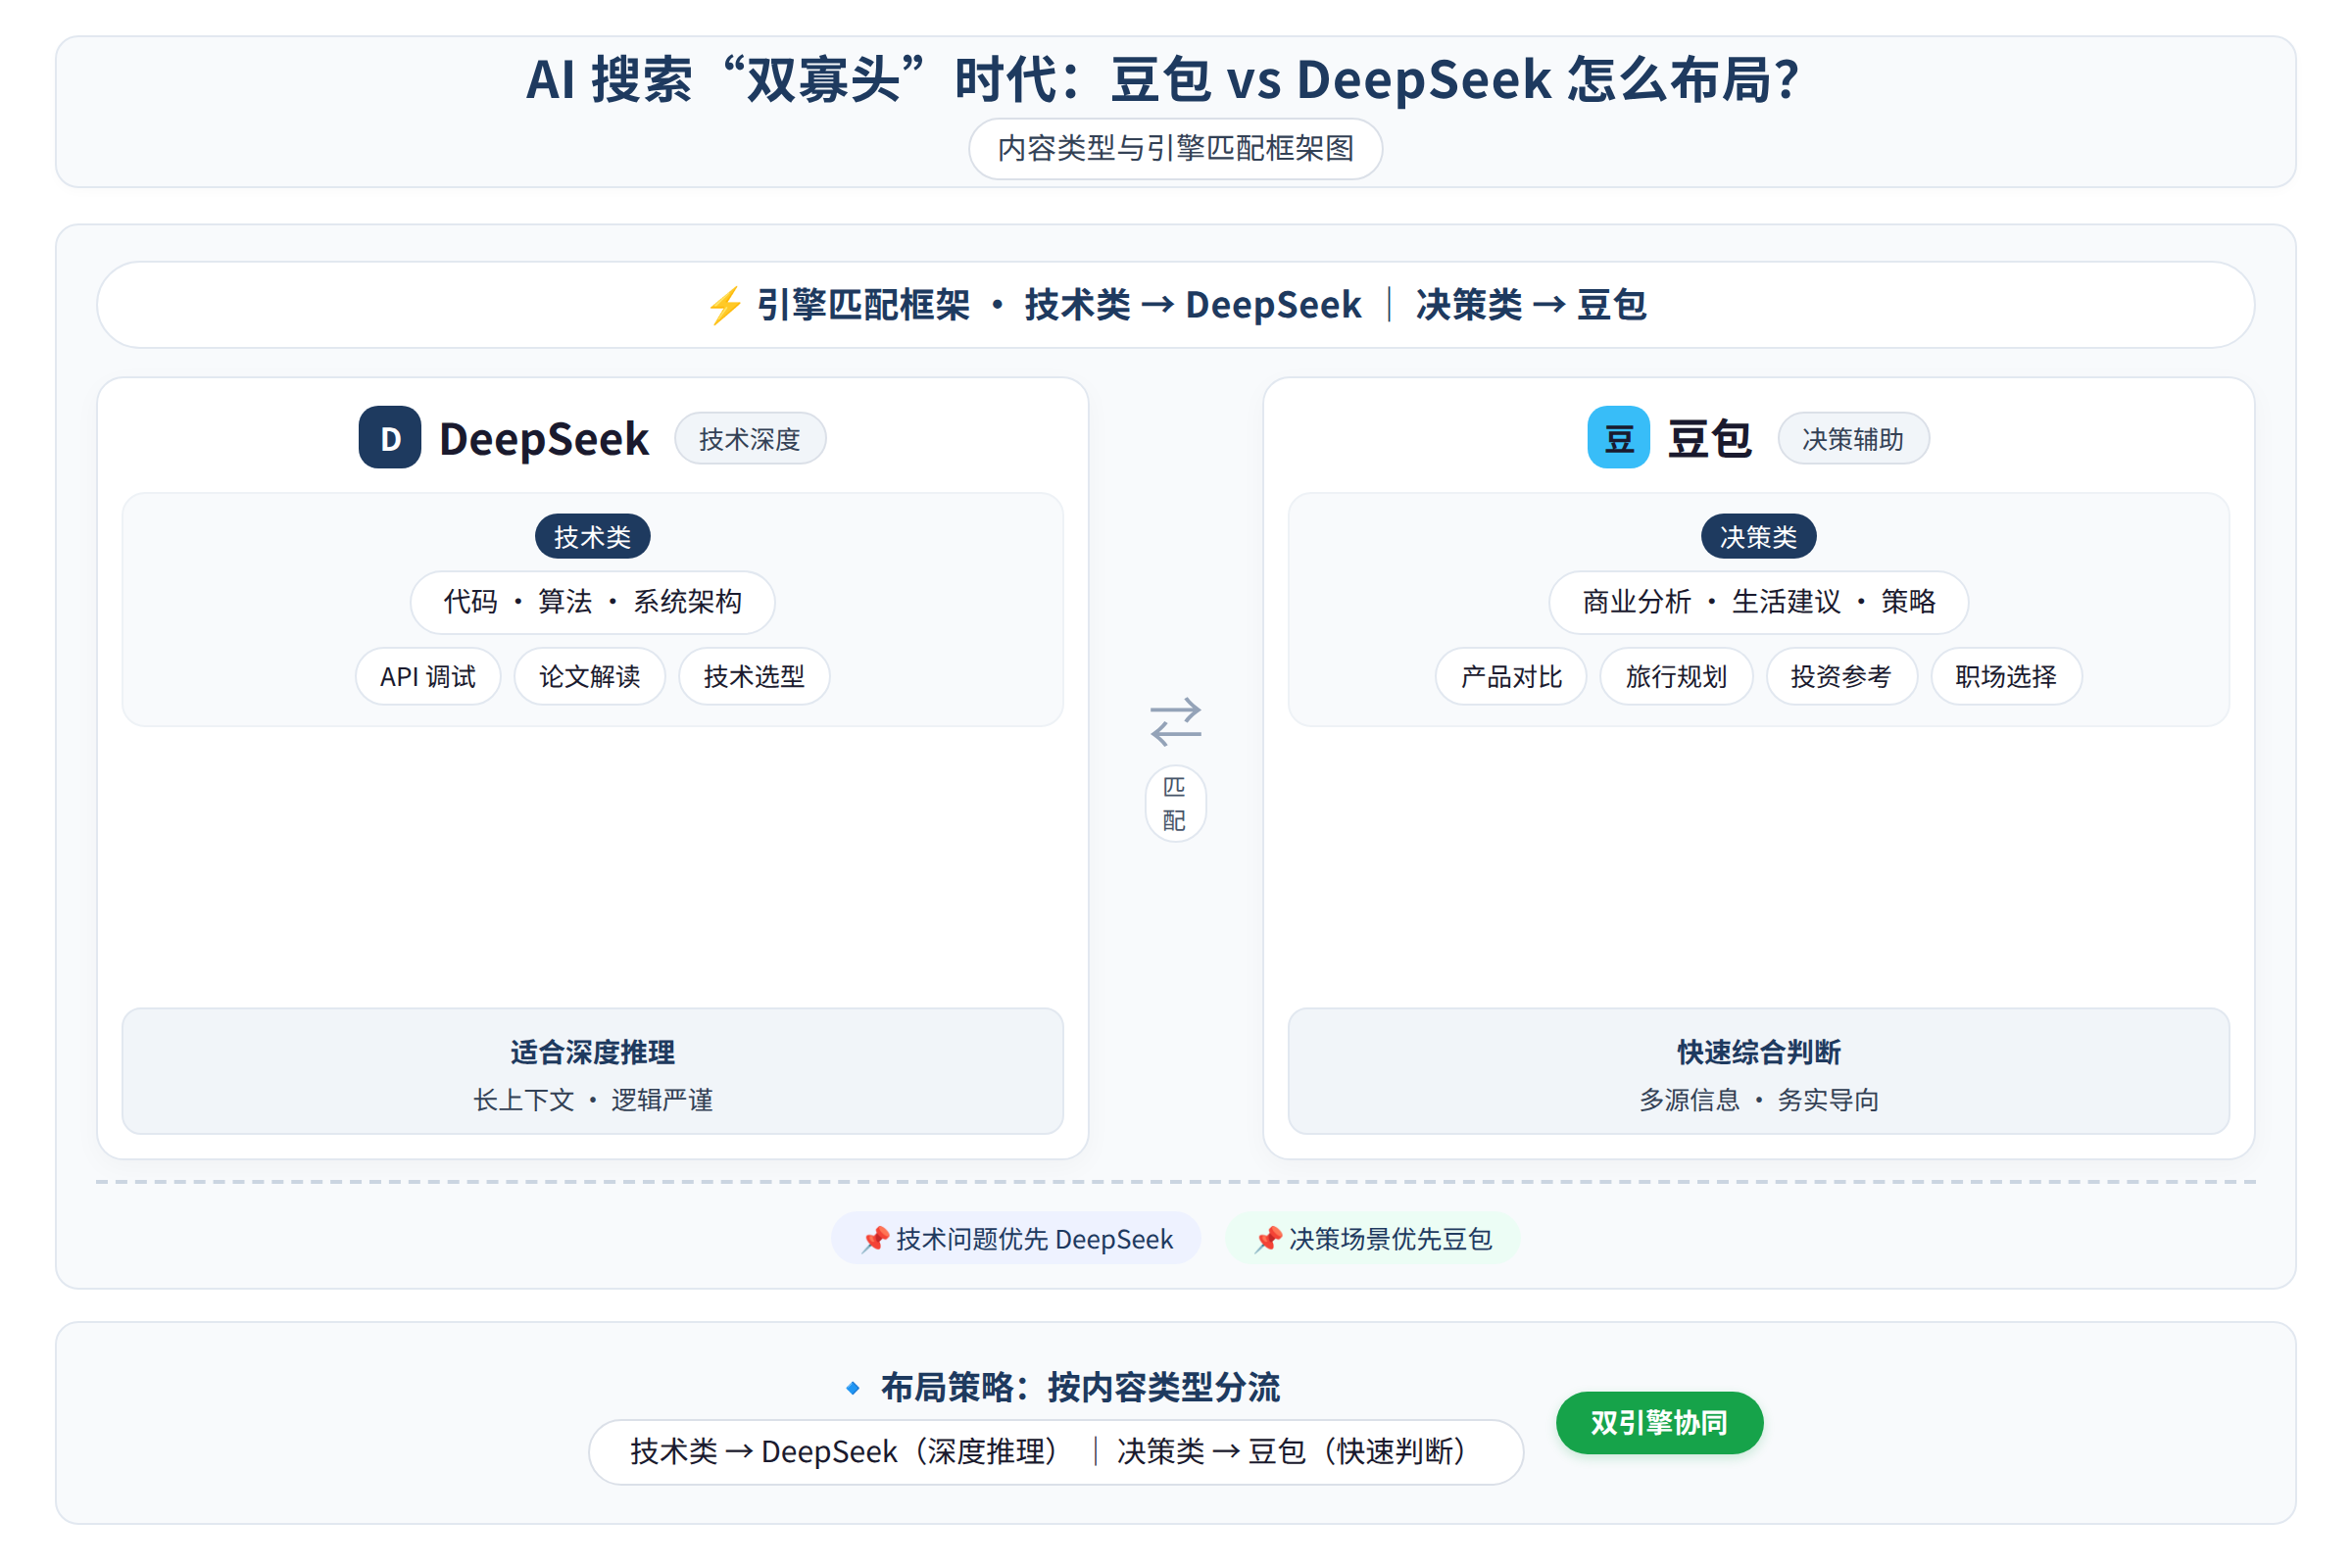
Task: Select the 技术选型 chip
Action: pos(754,677)
